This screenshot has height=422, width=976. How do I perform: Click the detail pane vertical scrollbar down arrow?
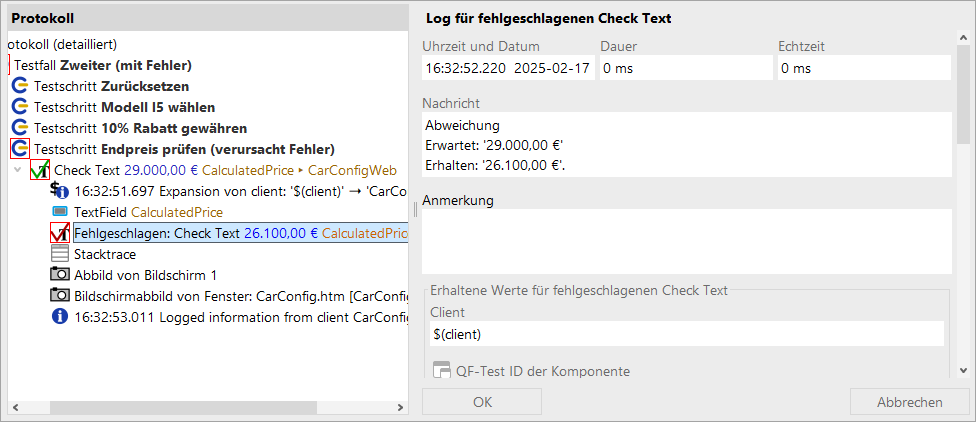[x=963, y=371]
